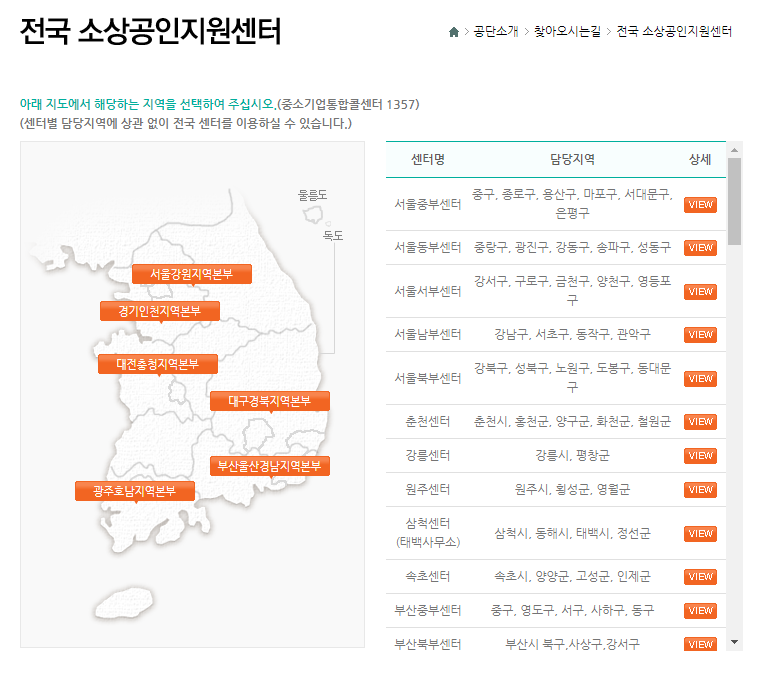Click the 원주센터 name cell

click(428, 490)
